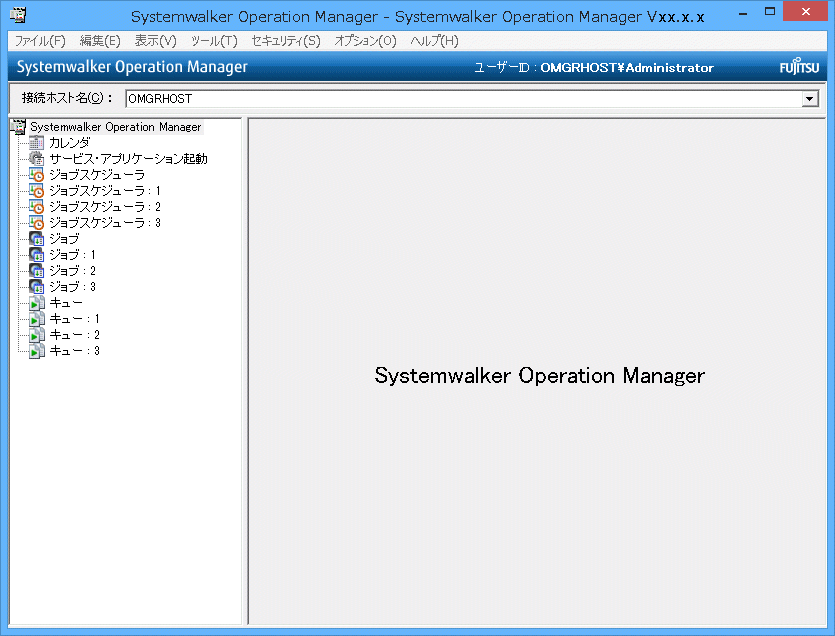Click the キュー : 2 icon

pyautogui.click(x=36, y=335)
